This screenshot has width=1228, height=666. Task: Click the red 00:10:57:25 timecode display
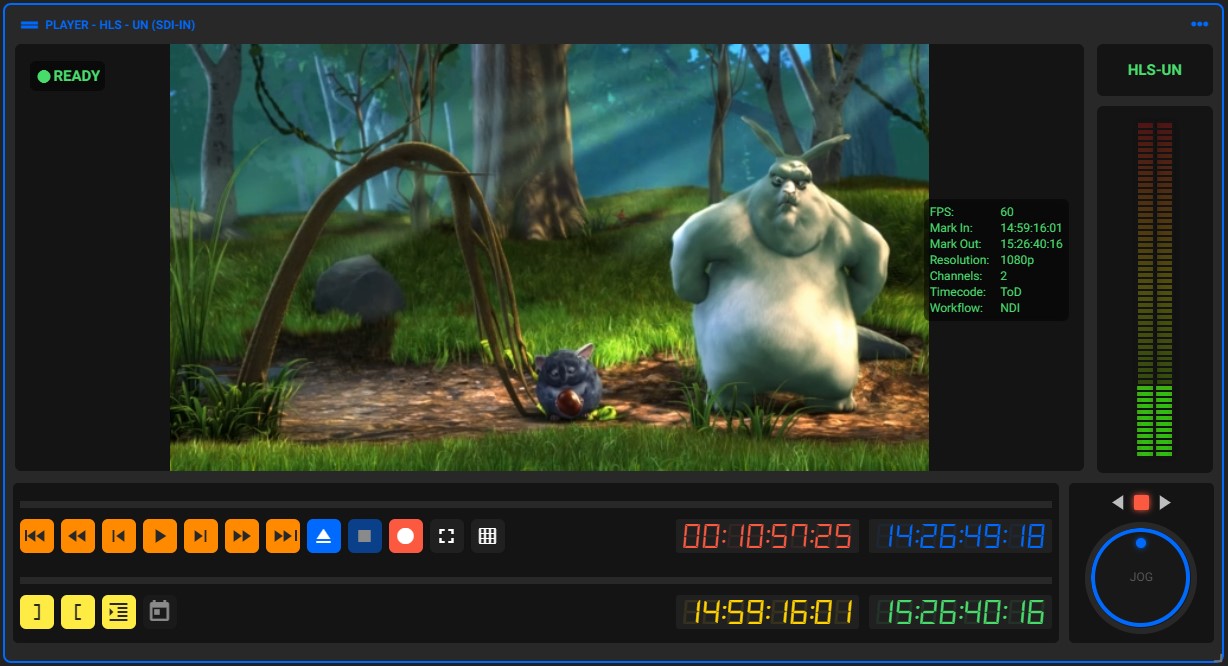click(767, 536)
